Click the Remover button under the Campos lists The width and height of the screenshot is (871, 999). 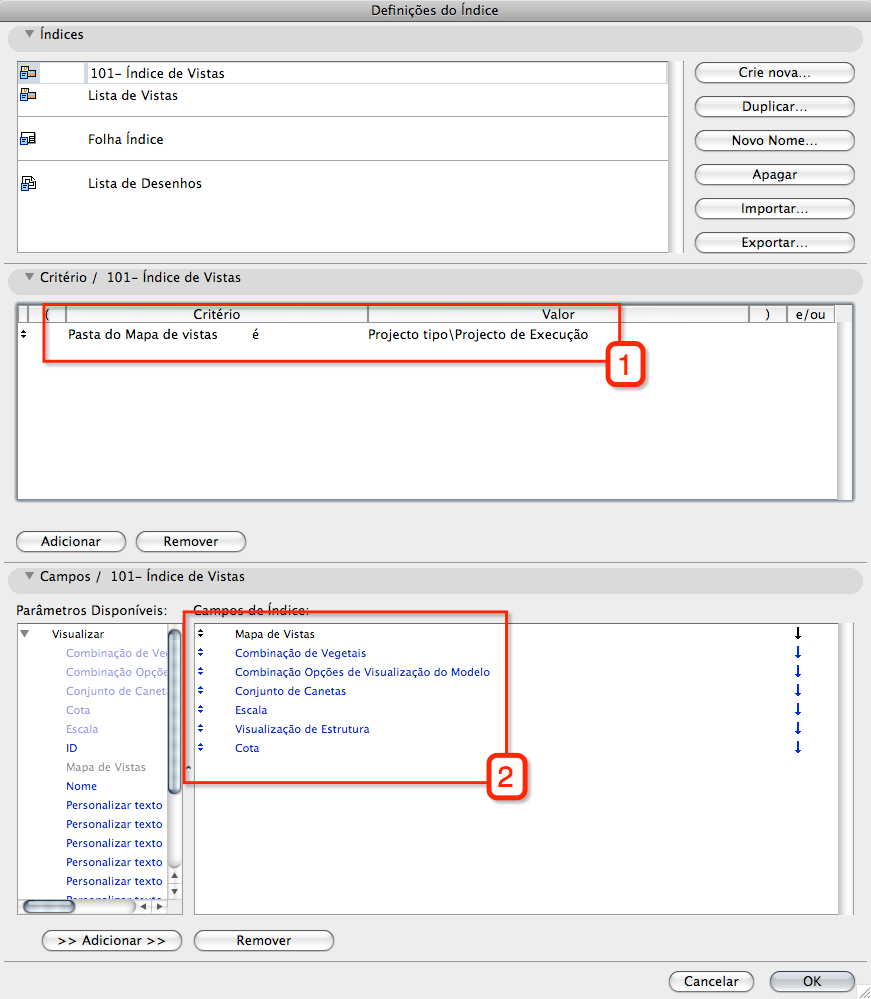[x=263, y=940]
